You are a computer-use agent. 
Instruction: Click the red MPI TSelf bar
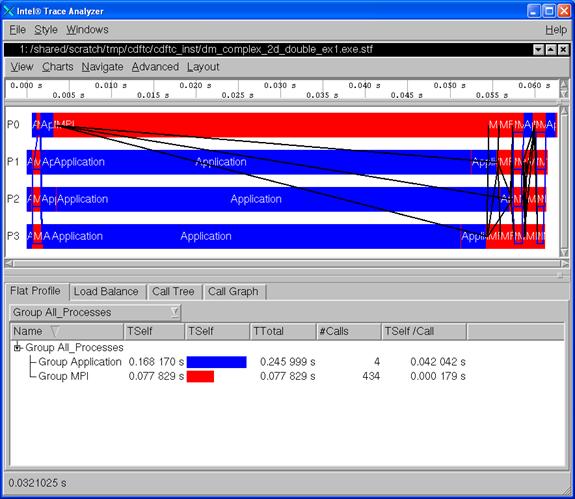click(x=200, y=377)
